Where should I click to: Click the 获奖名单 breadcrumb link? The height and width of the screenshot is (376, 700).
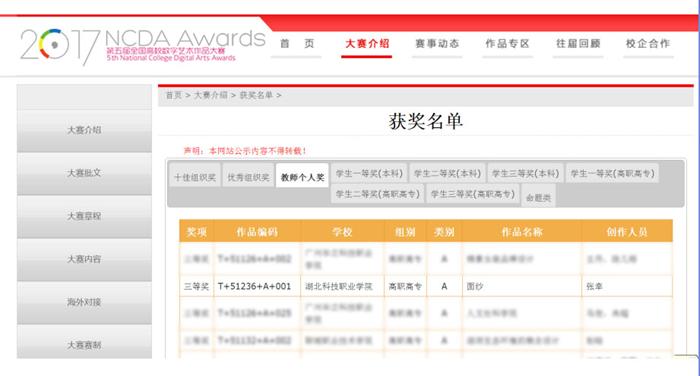tap(256, 95)
